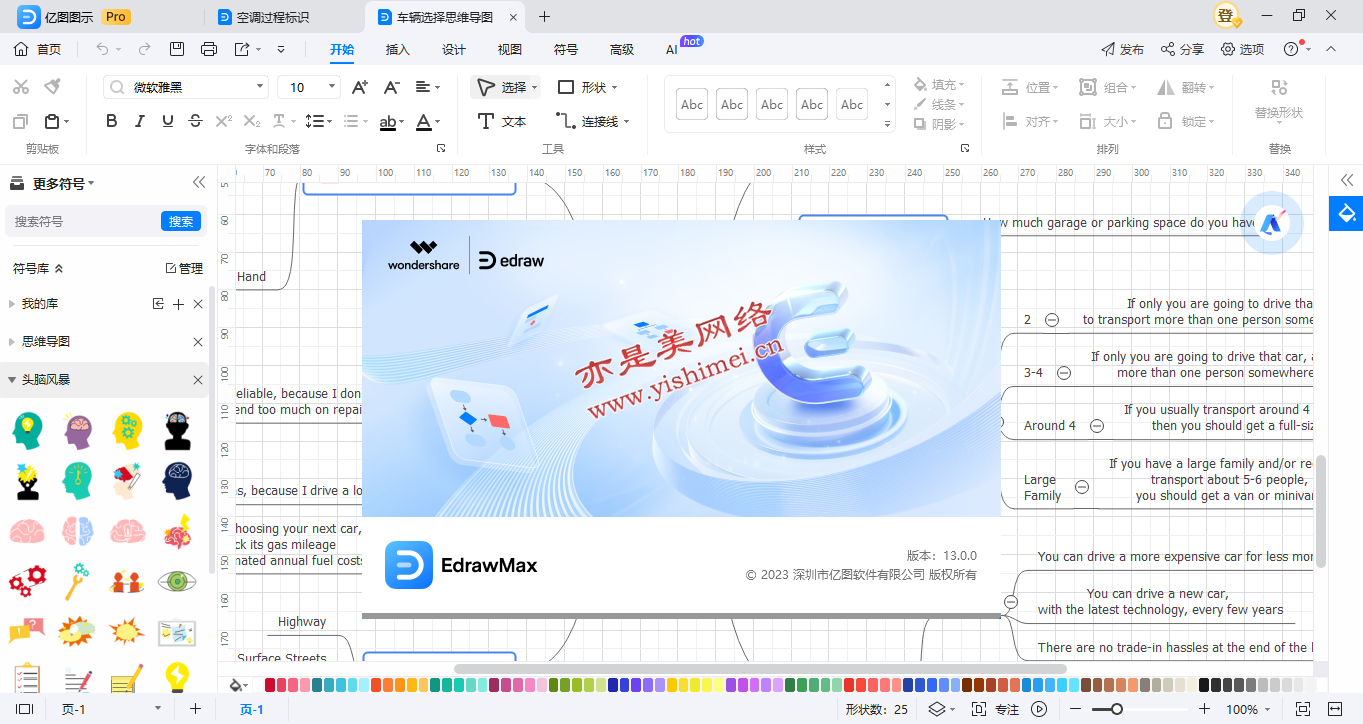Switch to the 设计 ribbon tab
This screenshot has width=1363, height=724.
point(454,49)
